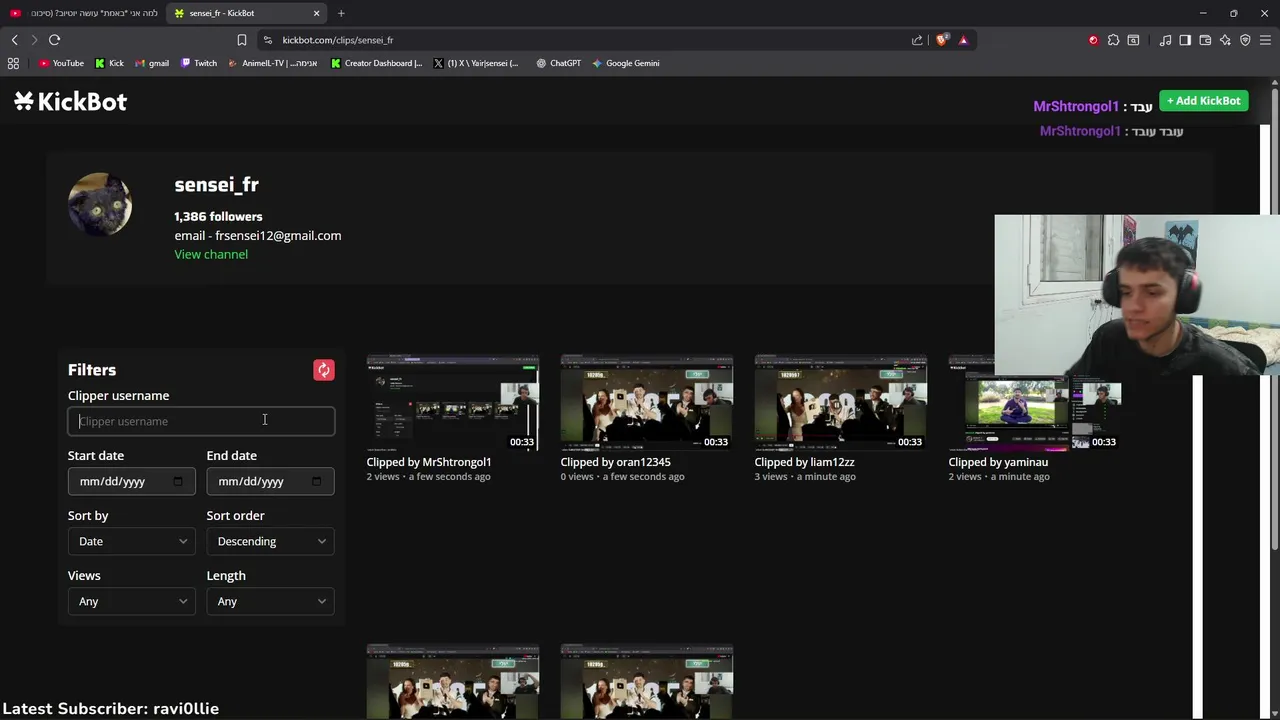Open the bookmarks apps grid icon
Viewport: 1280px width, 720px height.
tap(13, 63)
